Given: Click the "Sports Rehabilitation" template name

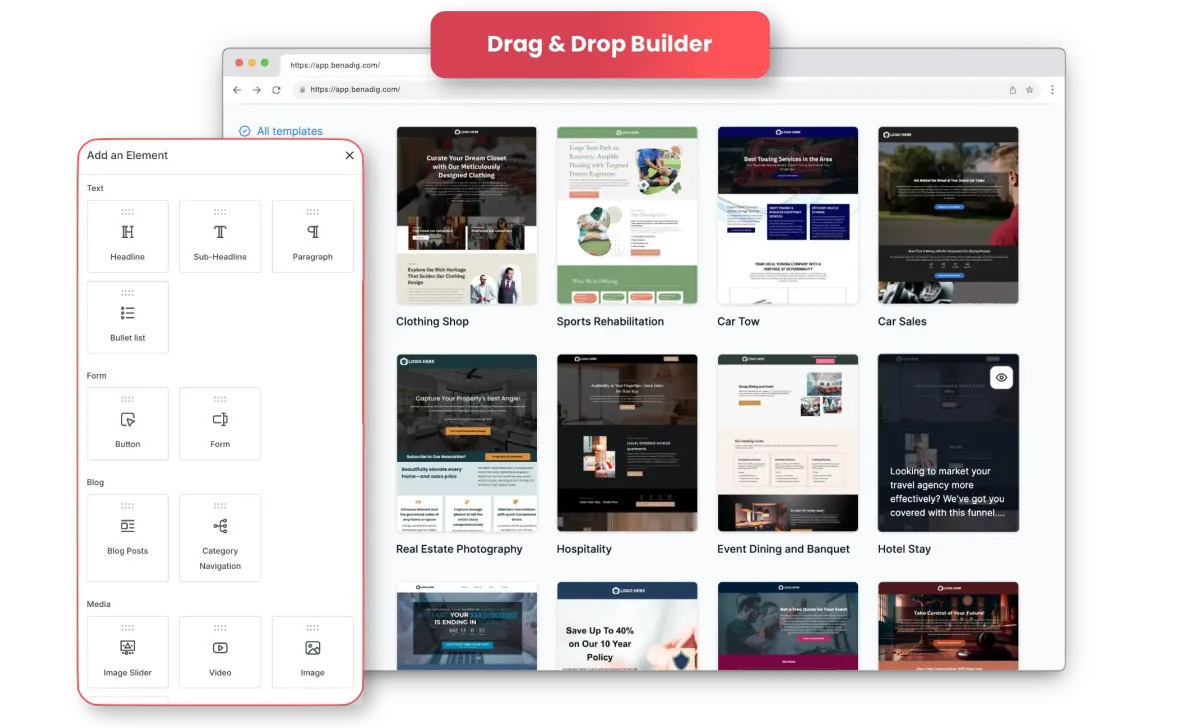Looking at the screenshot, I should (610, 322).
